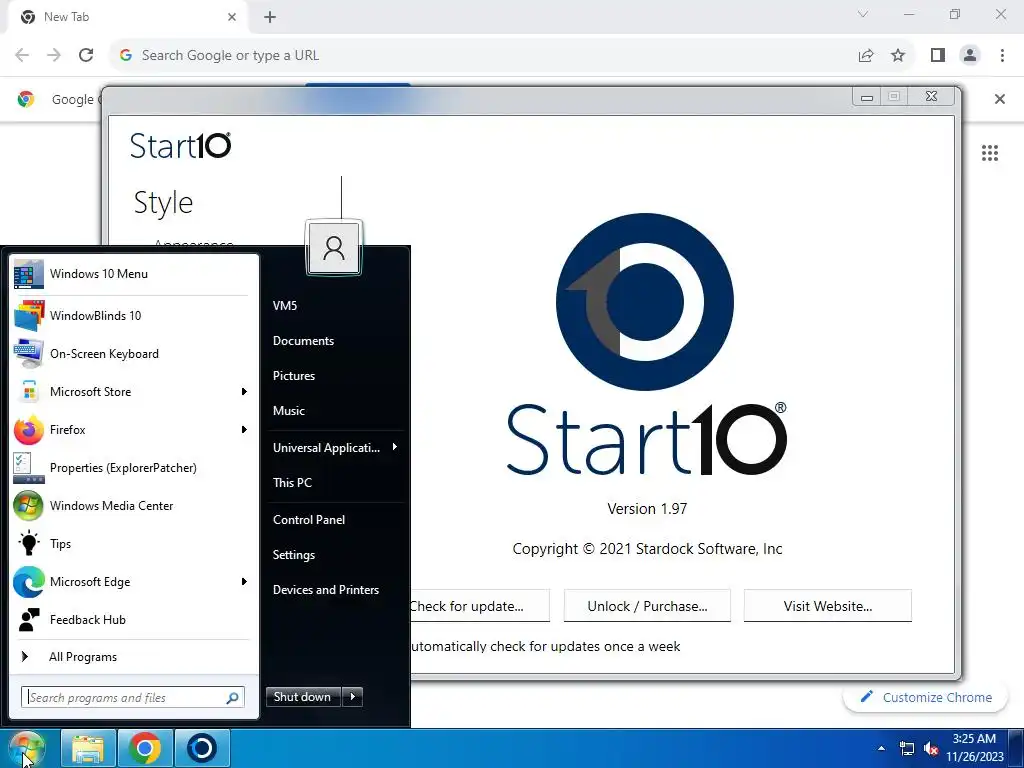
Task: Click Customize Chrome button
Action: point(926,697)
